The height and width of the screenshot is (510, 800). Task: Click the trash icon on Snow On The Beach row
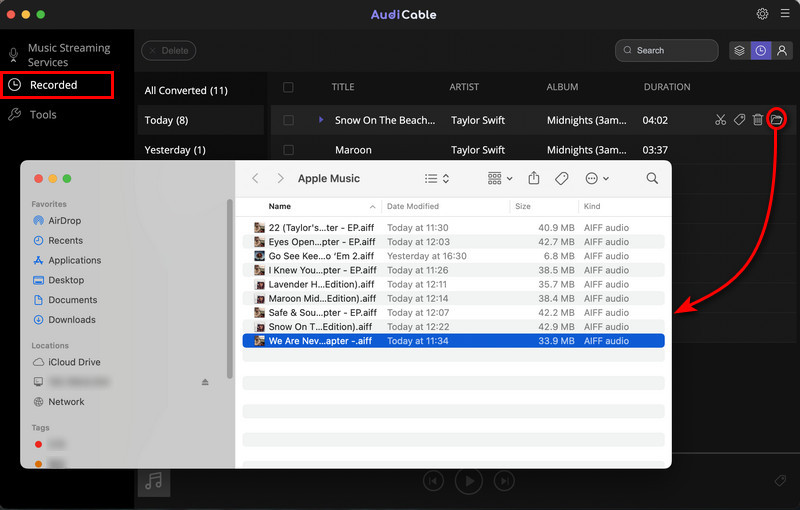click(x=758, y=120)
